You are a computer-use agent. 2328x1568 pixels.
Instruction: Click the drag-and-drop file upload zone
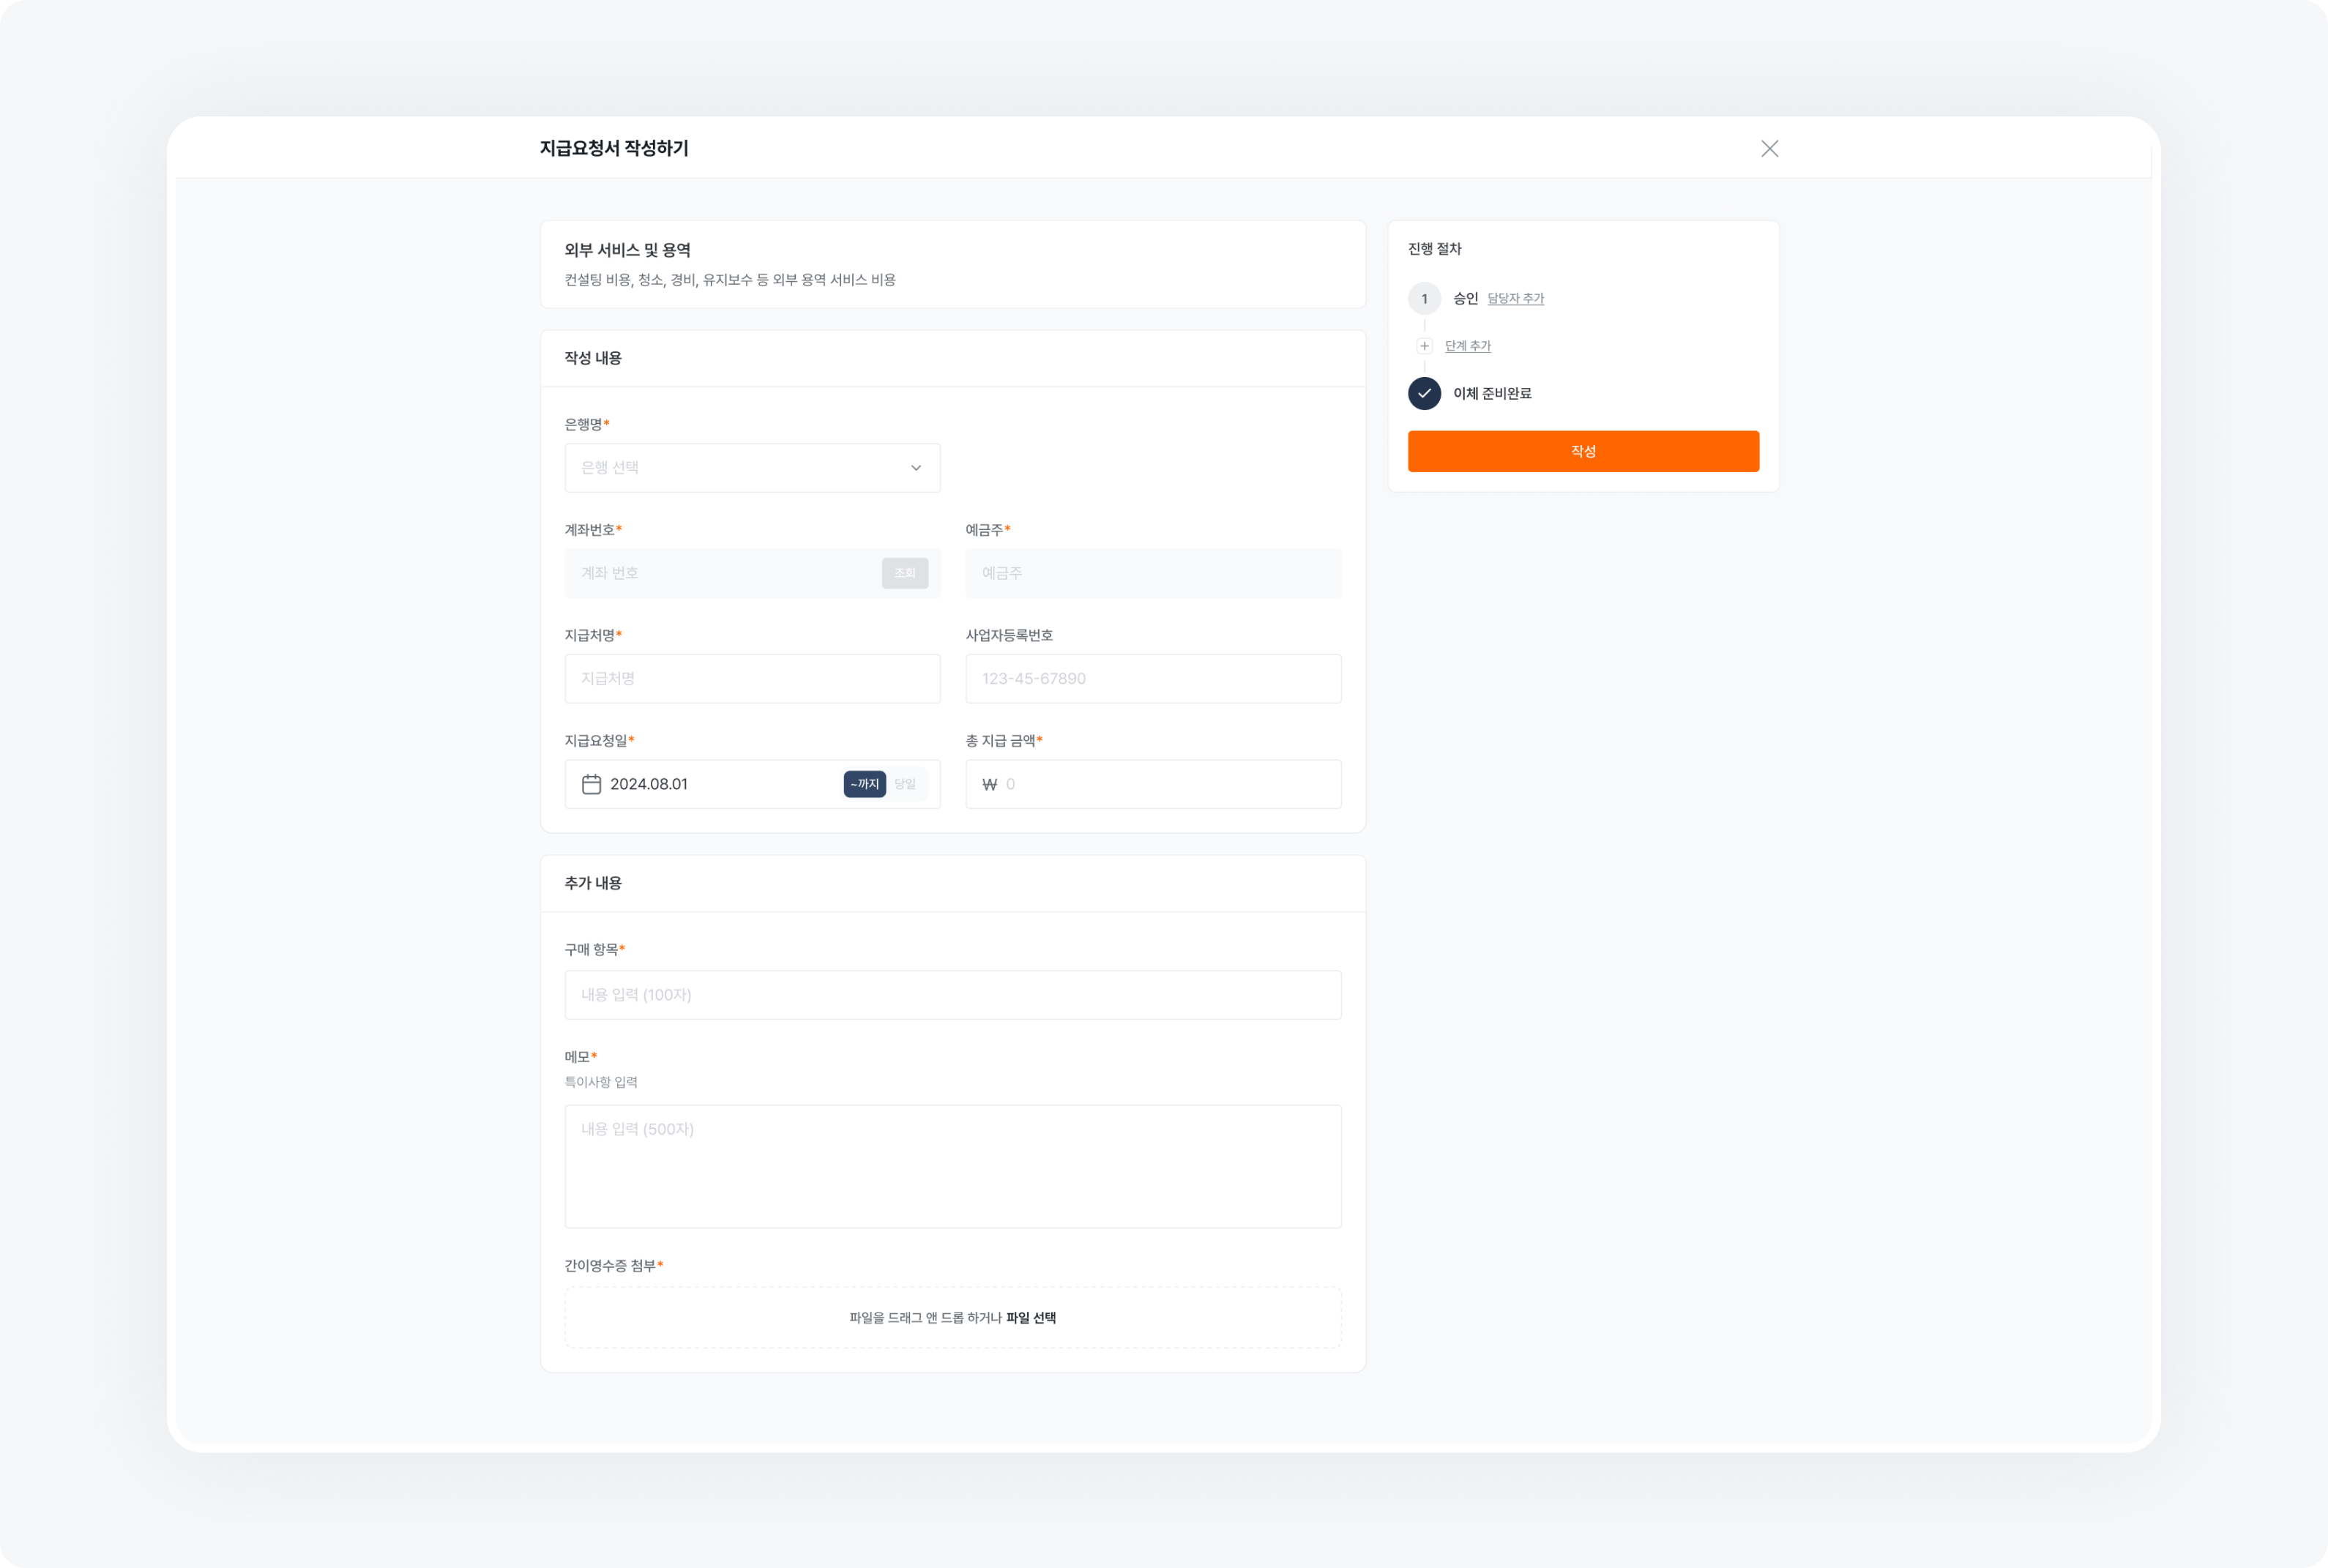tap(952, 1317)
